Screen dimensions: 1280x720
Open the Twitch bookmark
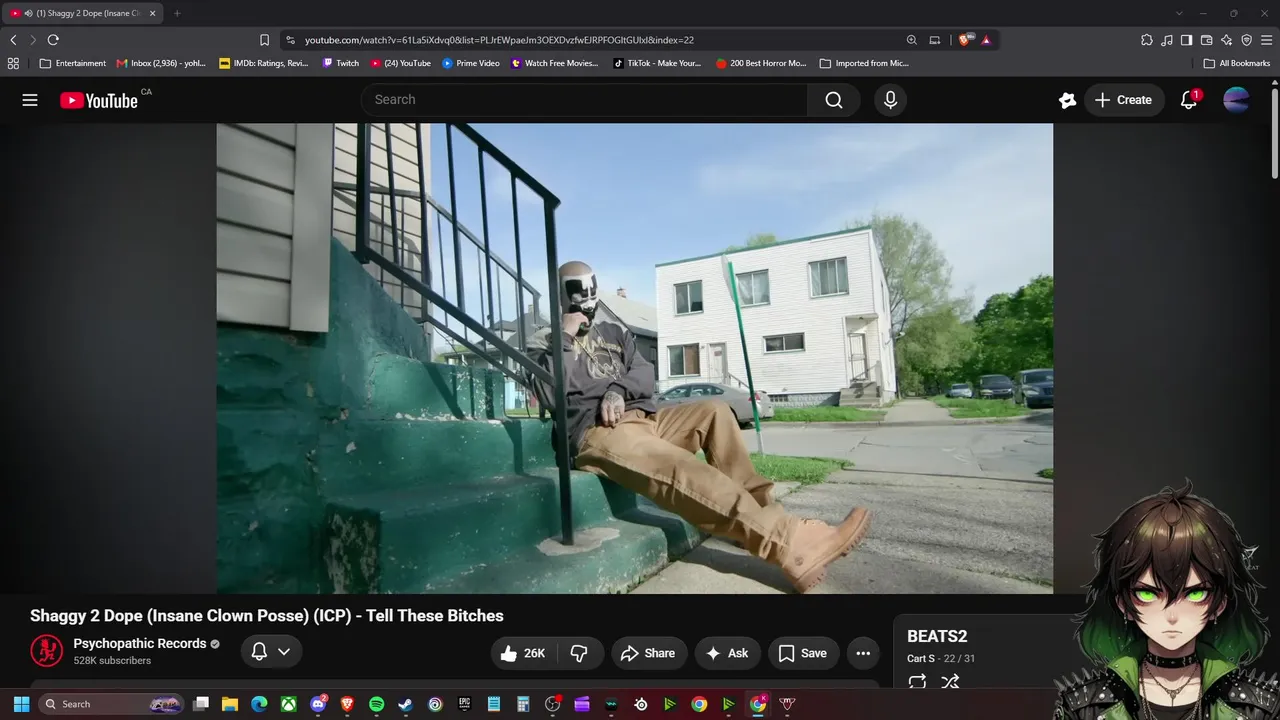pyautogui.click(x=341, y=63)
